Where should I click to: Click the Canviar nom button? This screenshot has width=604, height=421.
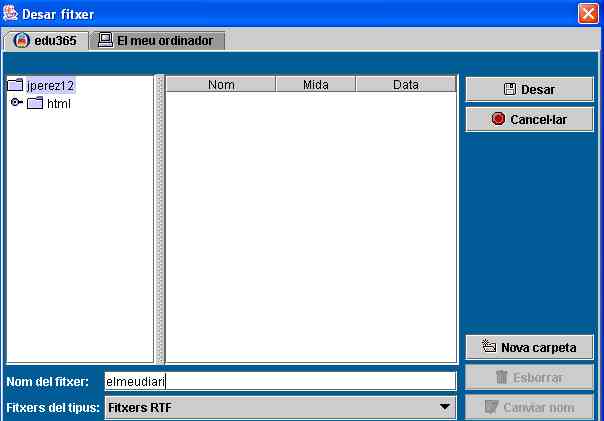coord(529,407)
